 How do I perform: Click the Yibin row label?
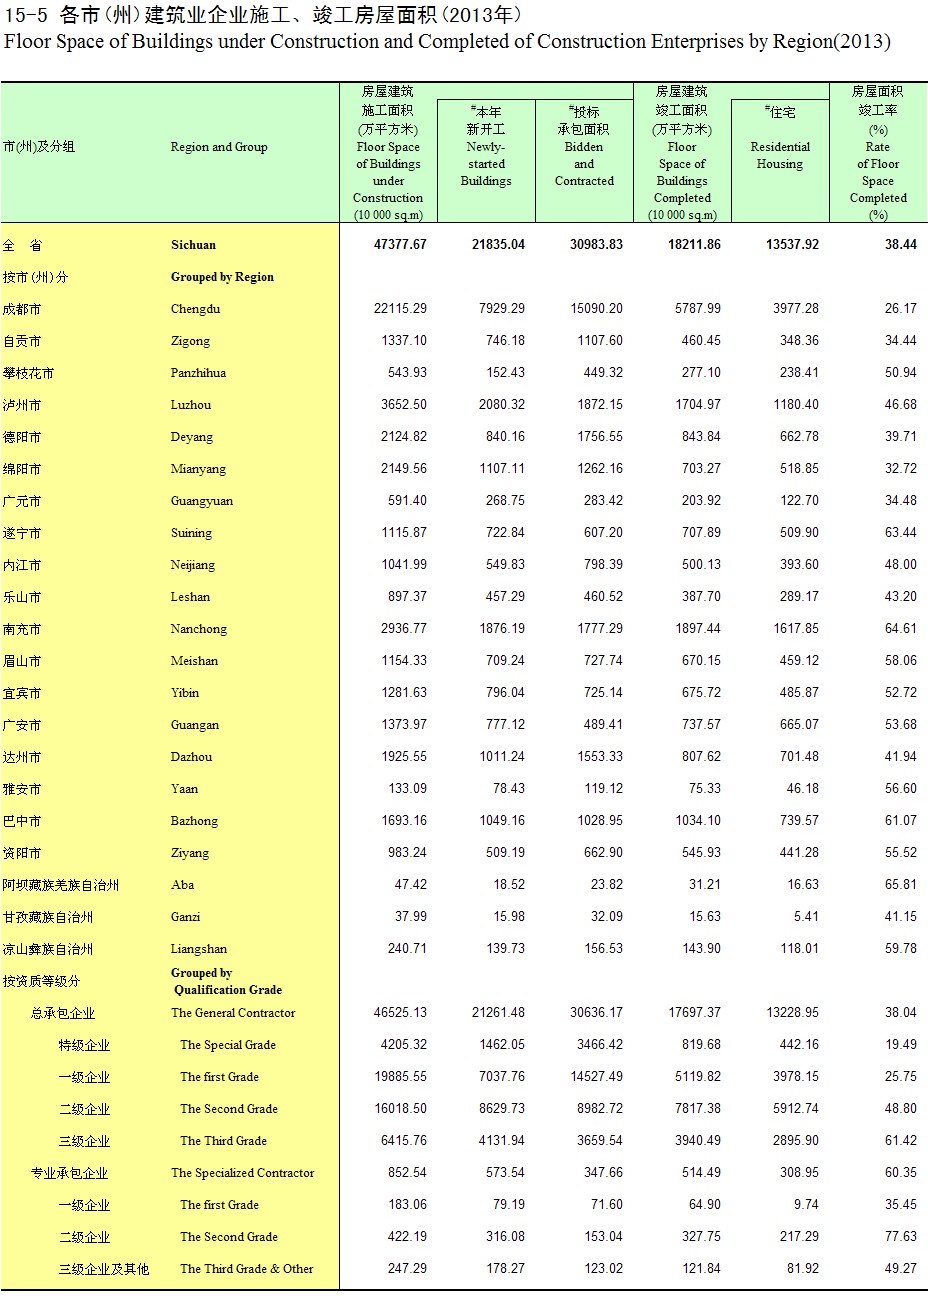point(185,693)
